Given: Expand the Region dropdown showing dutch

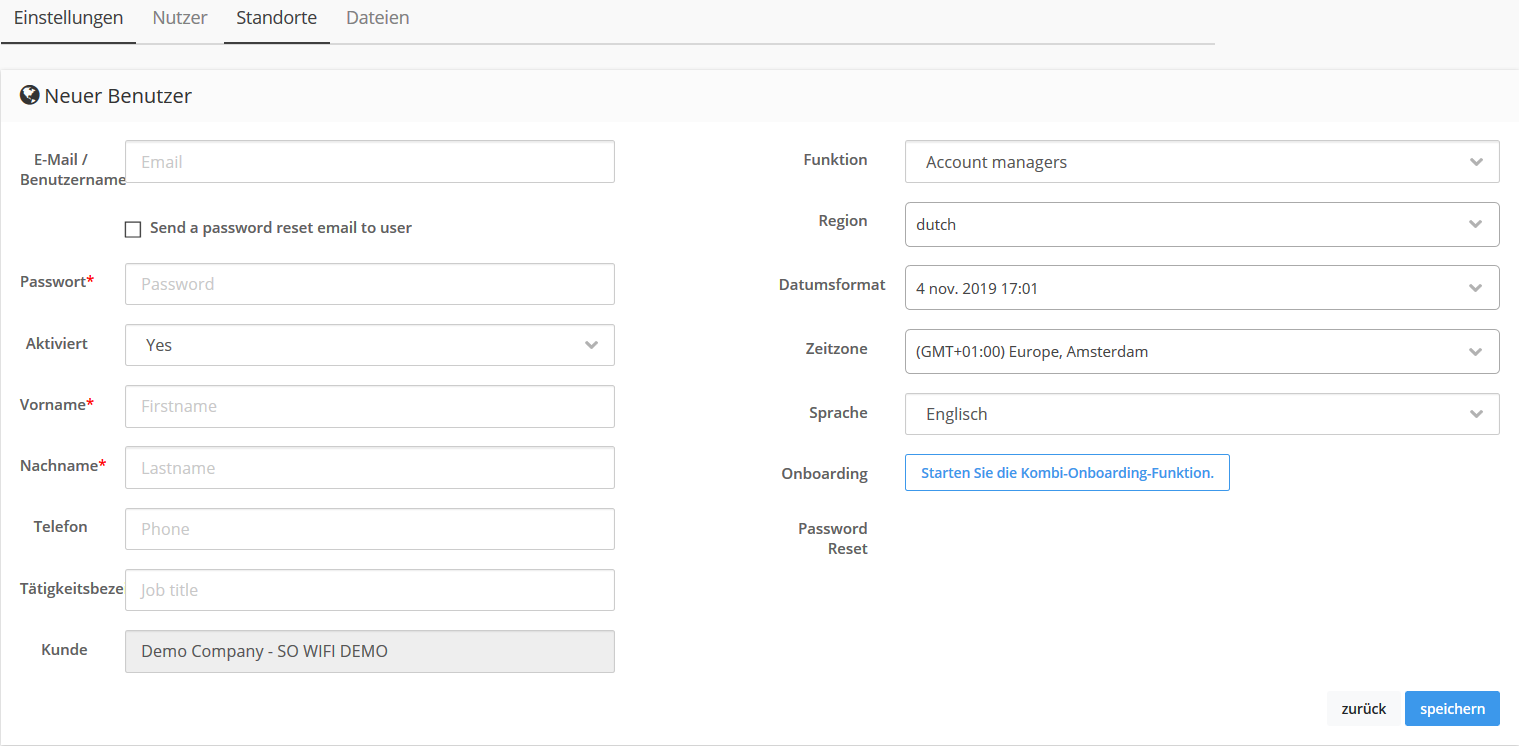Looking at the screenshot, I should tap(1202, 224).
